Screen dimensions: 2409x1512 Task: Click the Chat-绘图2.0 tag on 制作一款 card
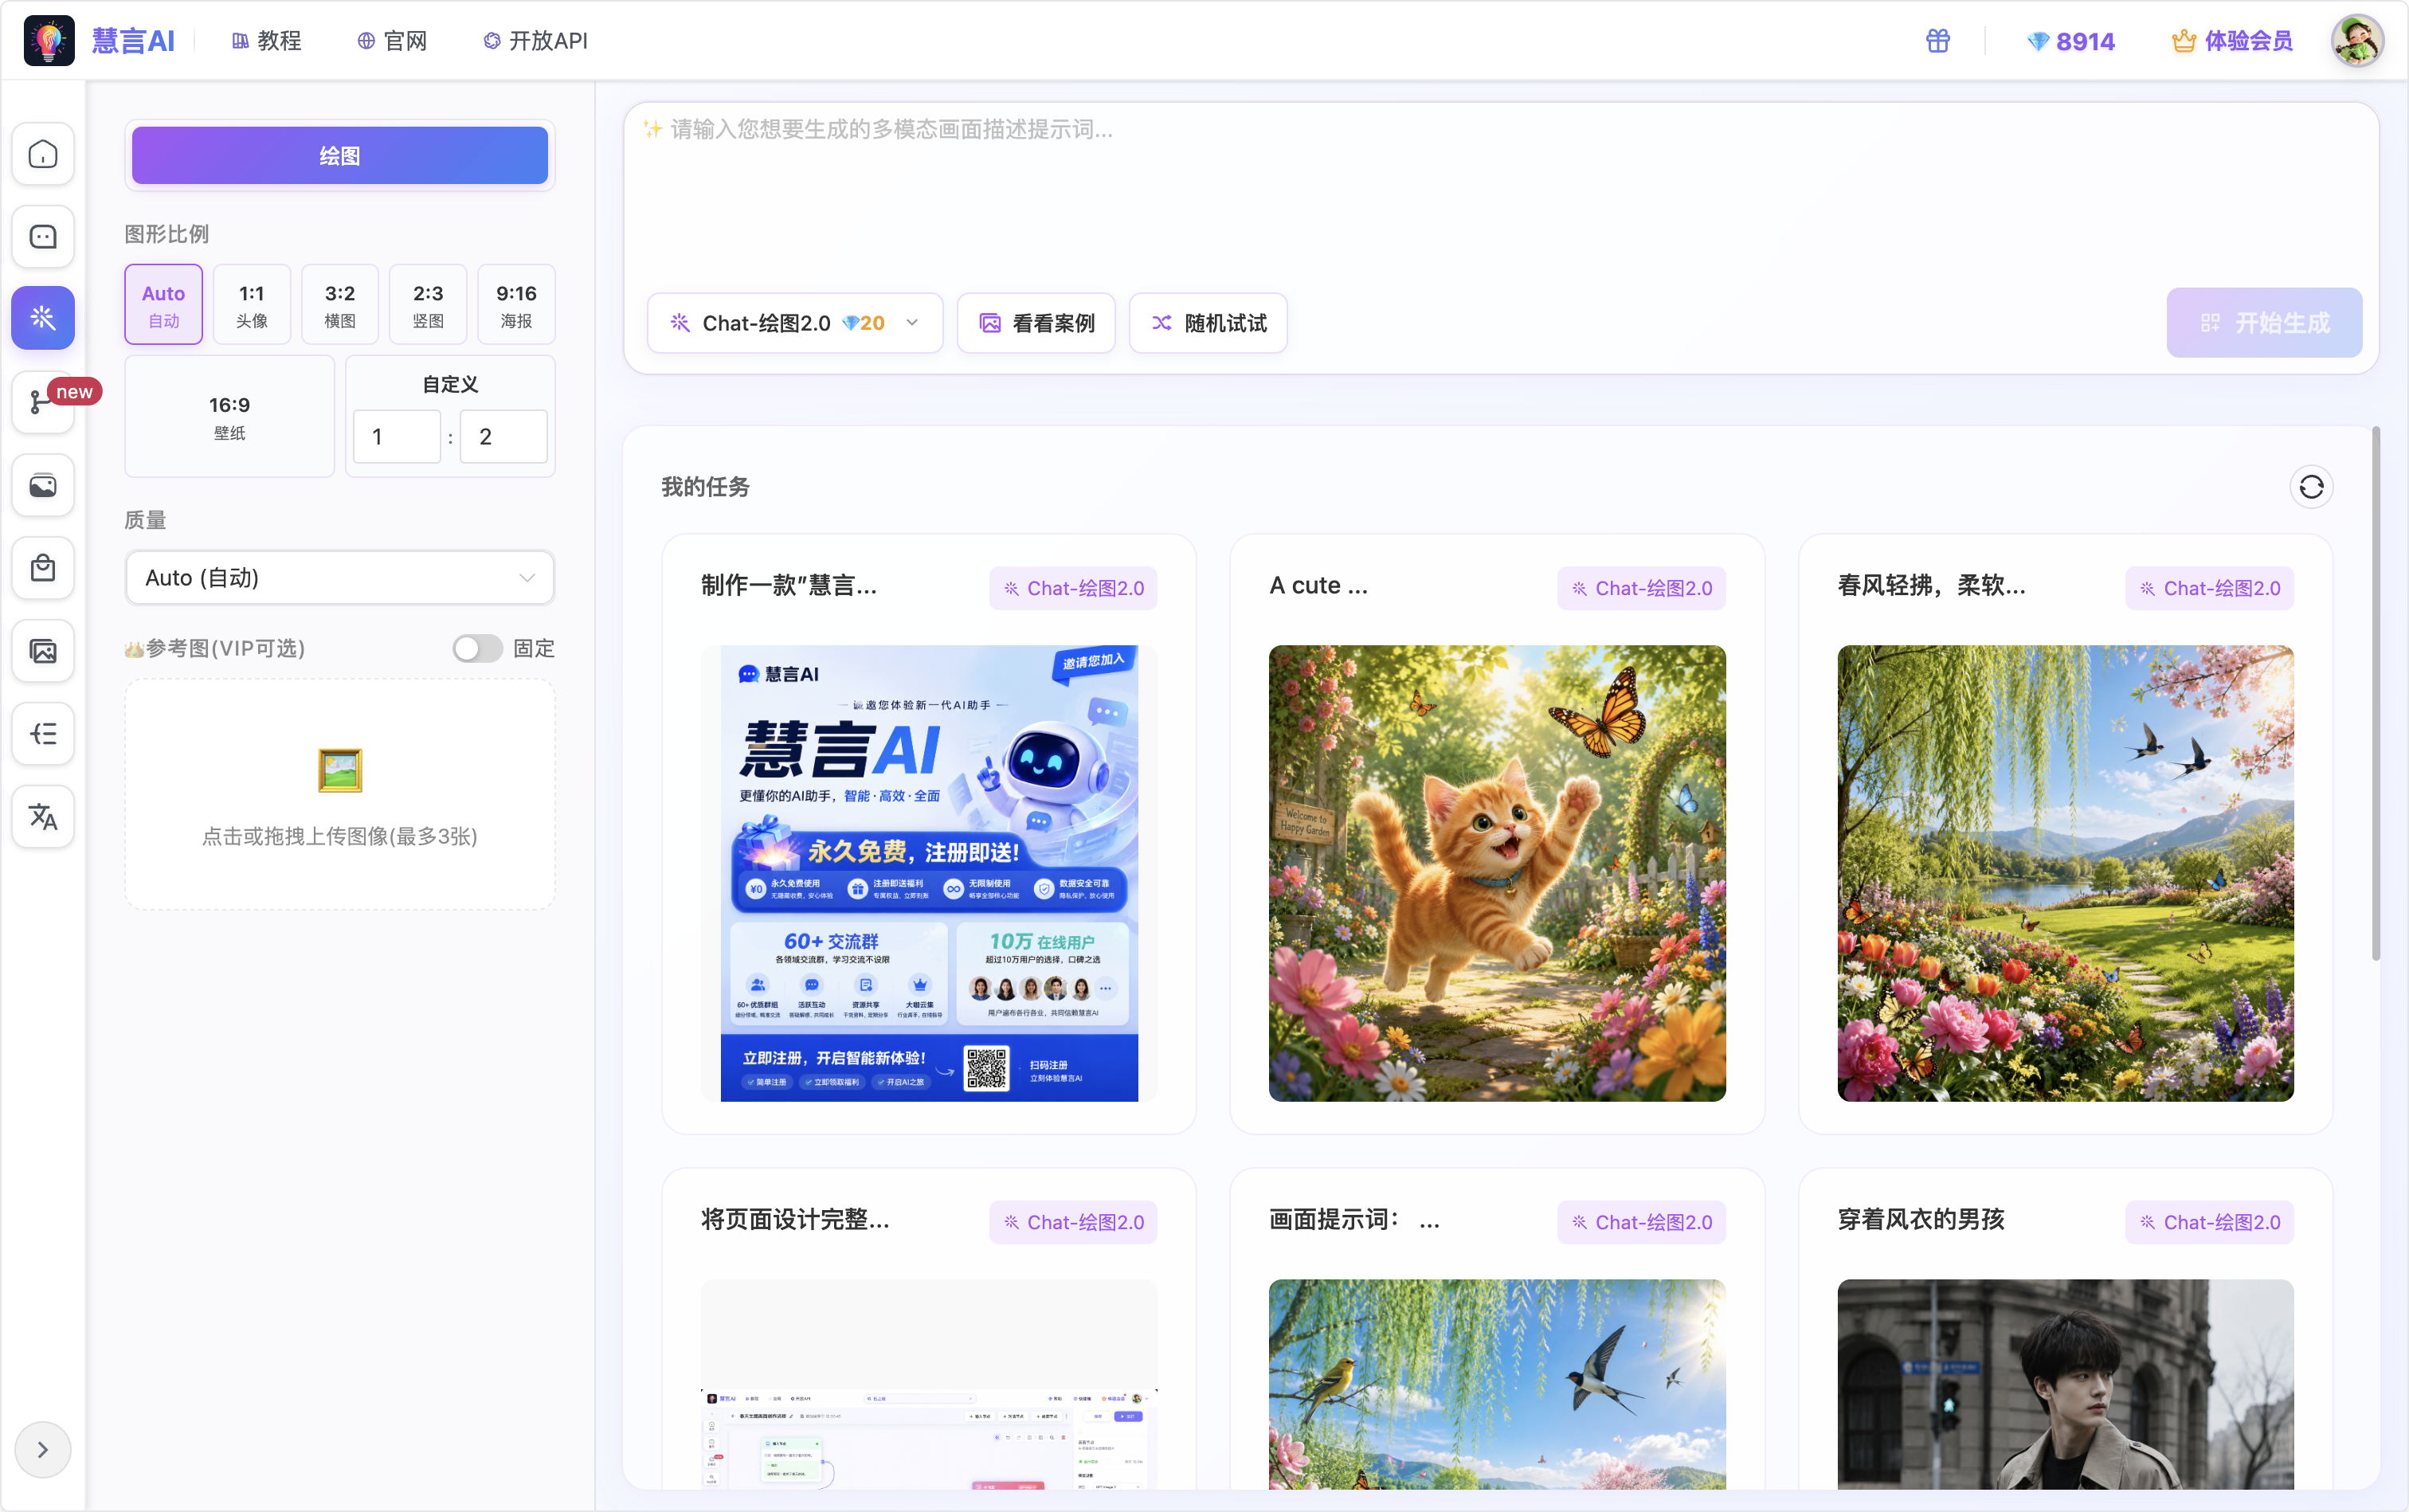point(1073,588)
